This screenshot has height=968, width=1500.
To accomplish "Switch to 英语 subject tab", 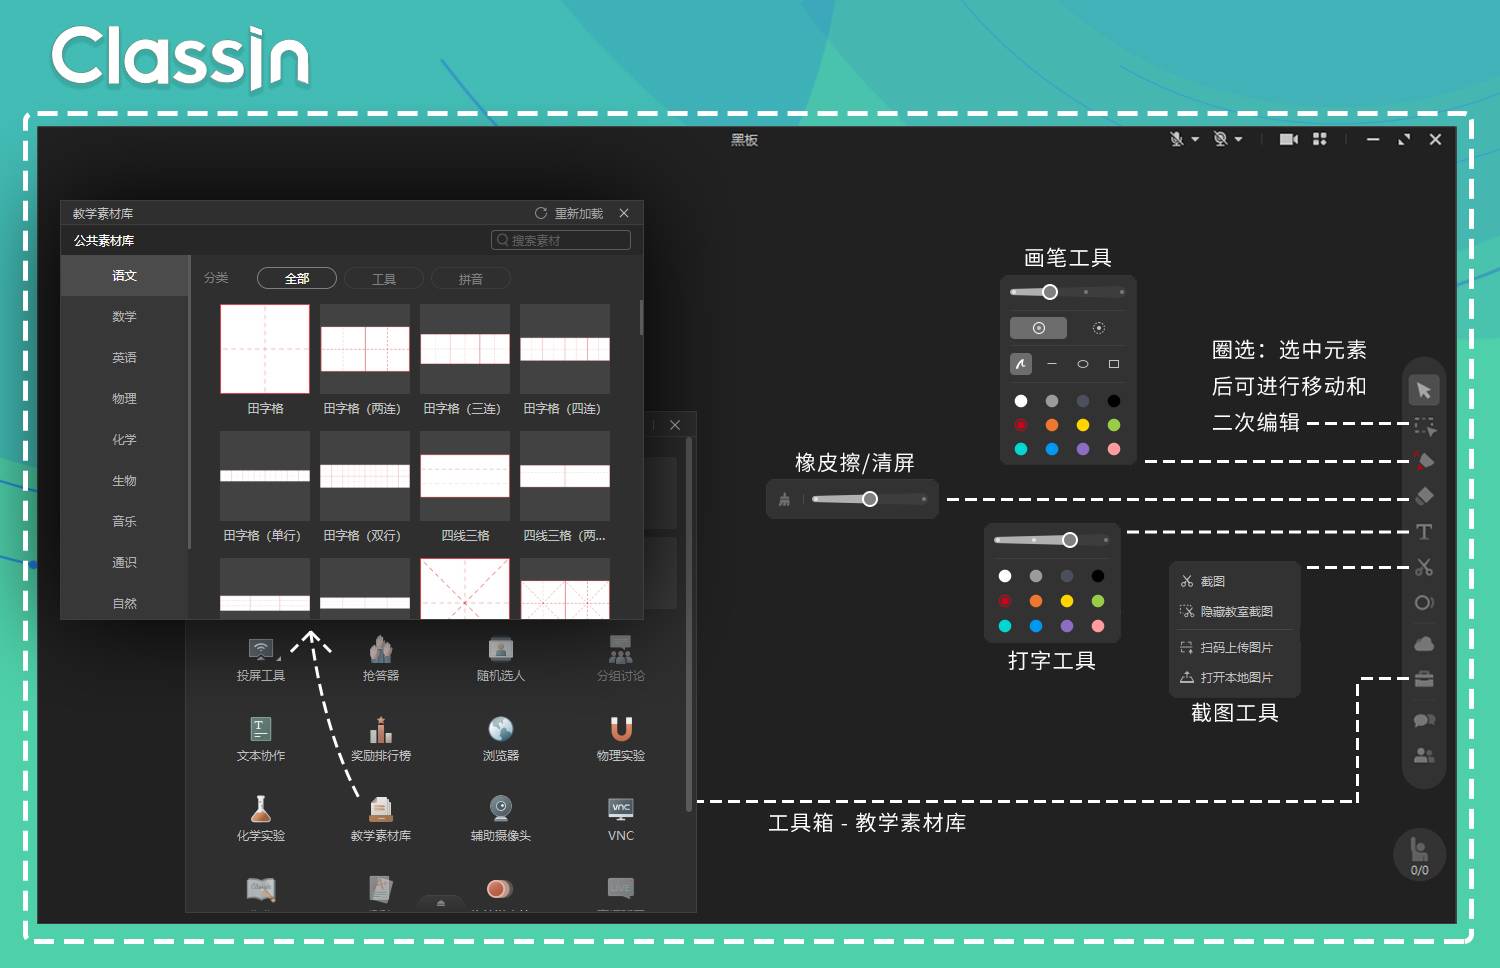I will (125, 357).
